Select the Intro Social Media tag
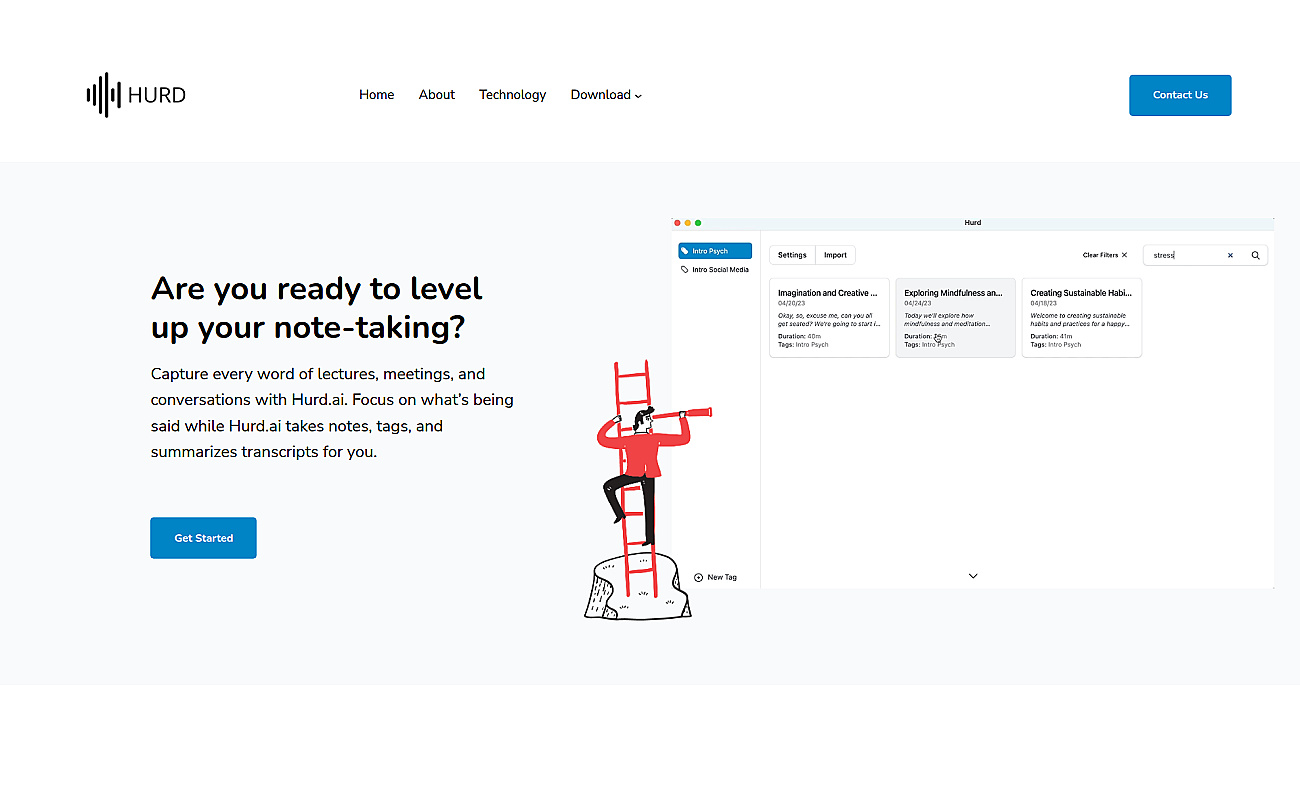Viewport: 1300px width, 788px height. (x=714, y=270)
